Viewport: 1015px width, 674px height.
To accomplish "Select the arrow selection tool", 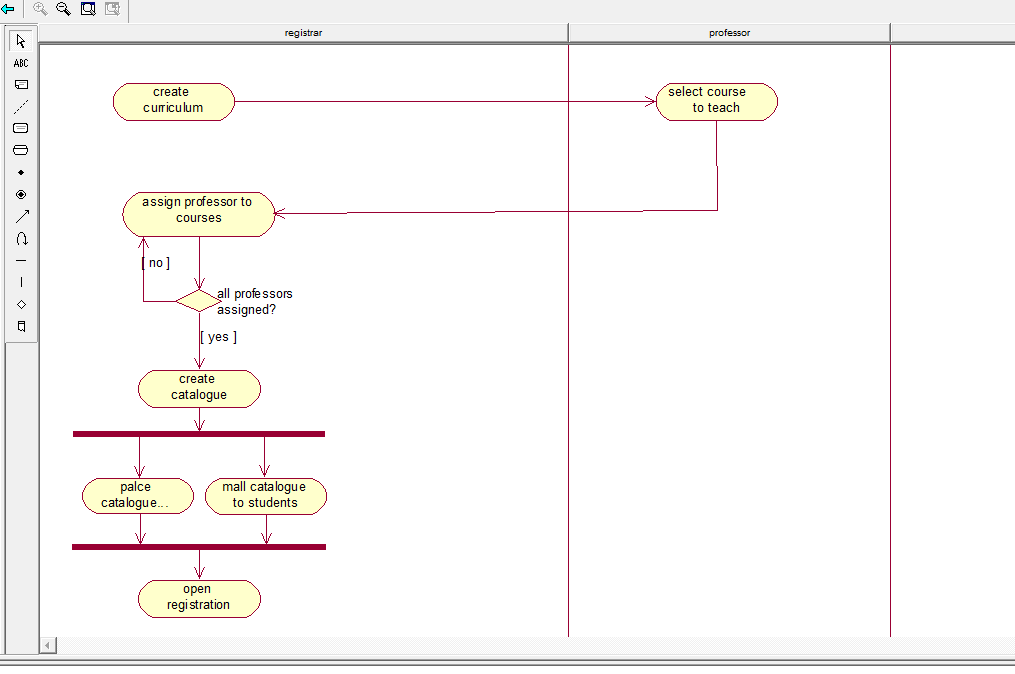I will (21, 41).
